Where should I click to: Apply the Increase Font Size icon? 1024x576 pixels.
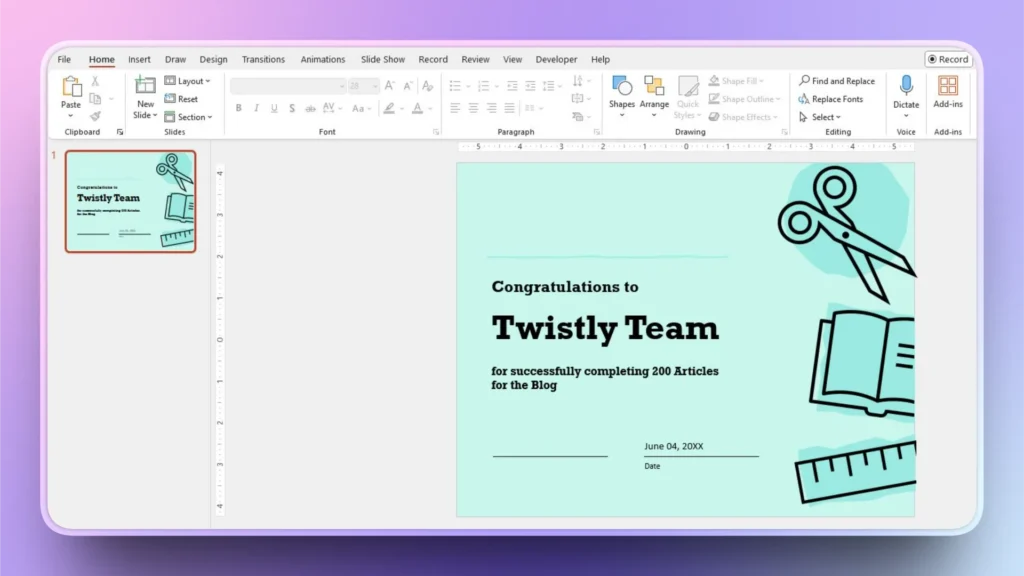(x=390, y=84)
